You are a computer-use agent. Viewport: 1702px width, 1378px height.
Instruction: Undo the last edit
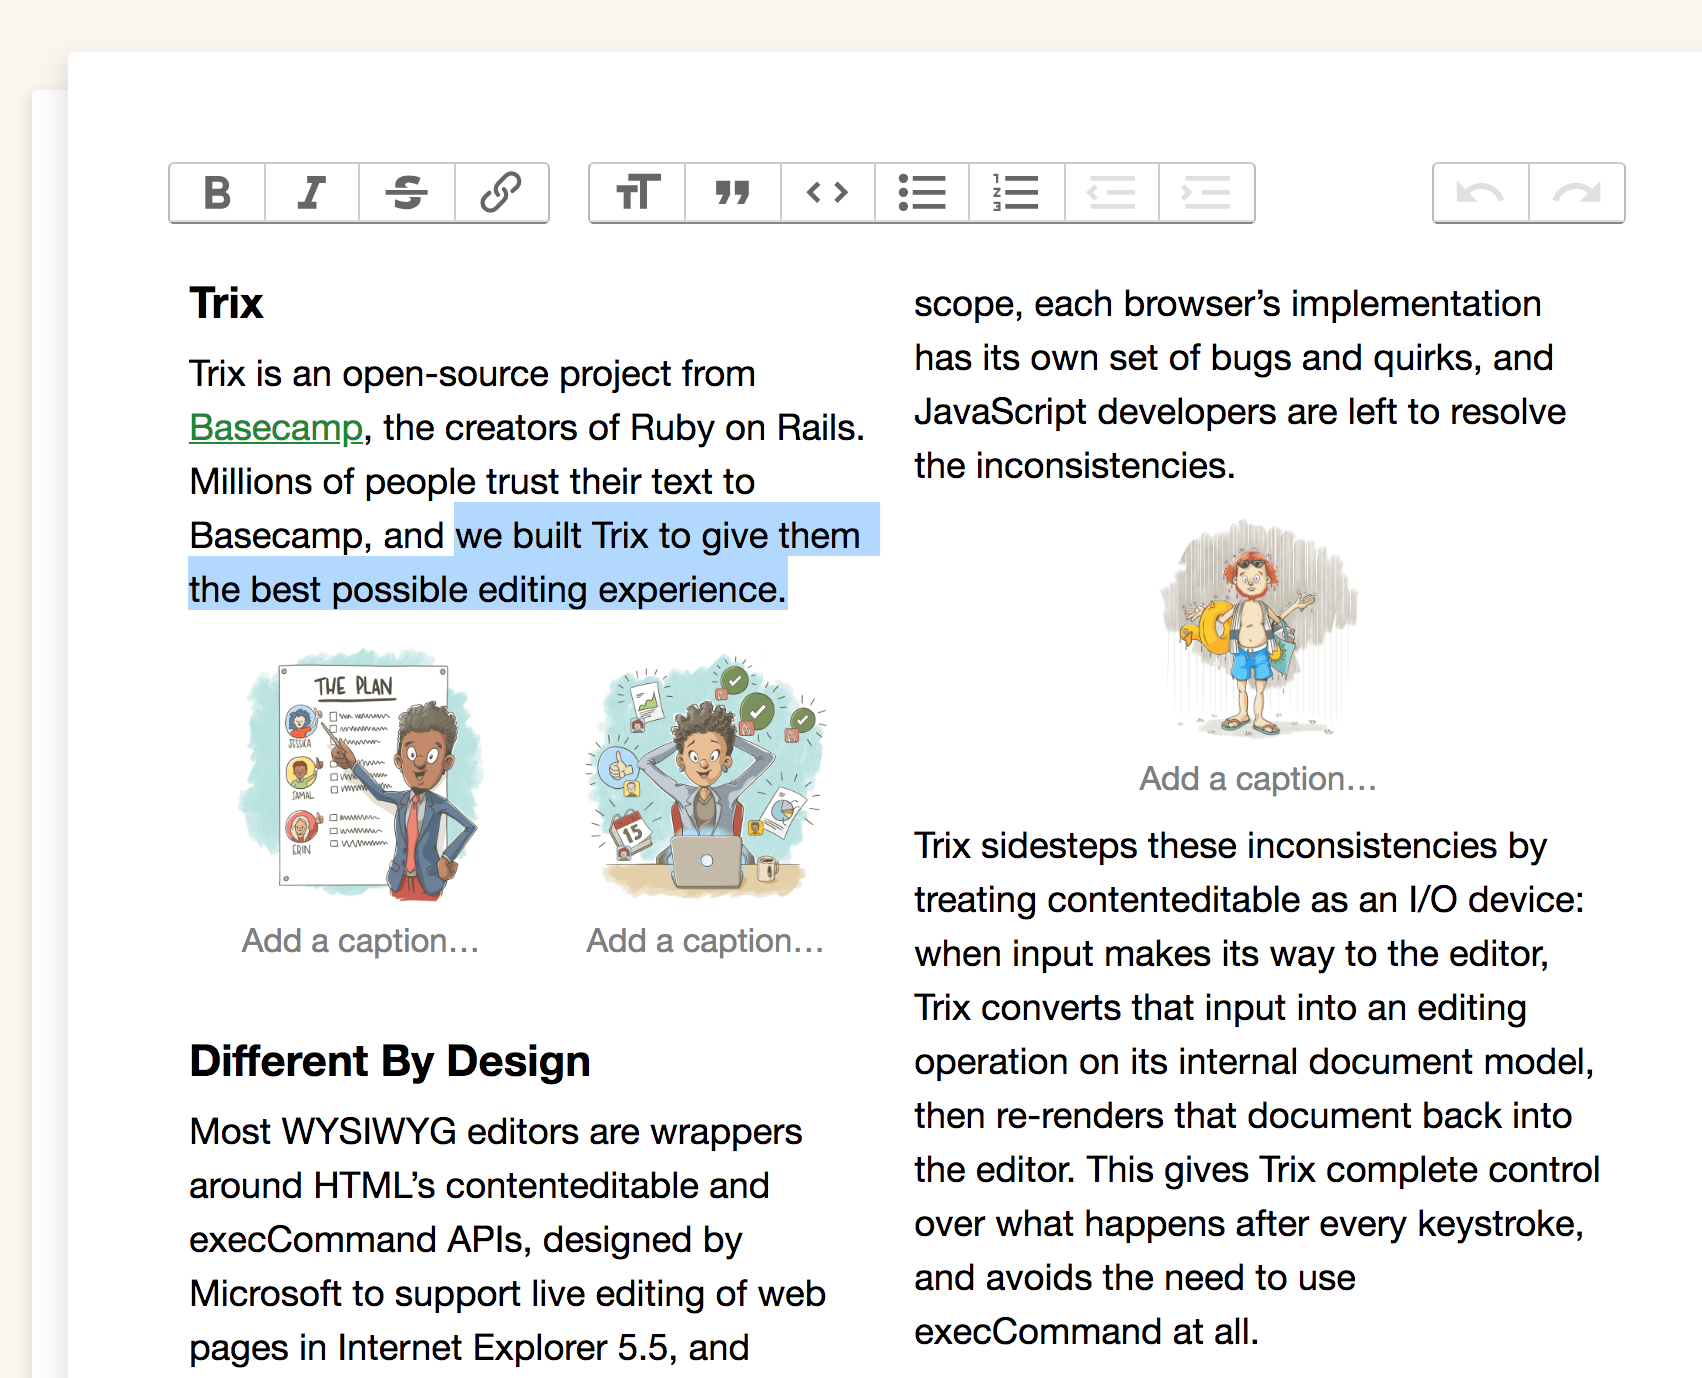[x=1479, y=193]
